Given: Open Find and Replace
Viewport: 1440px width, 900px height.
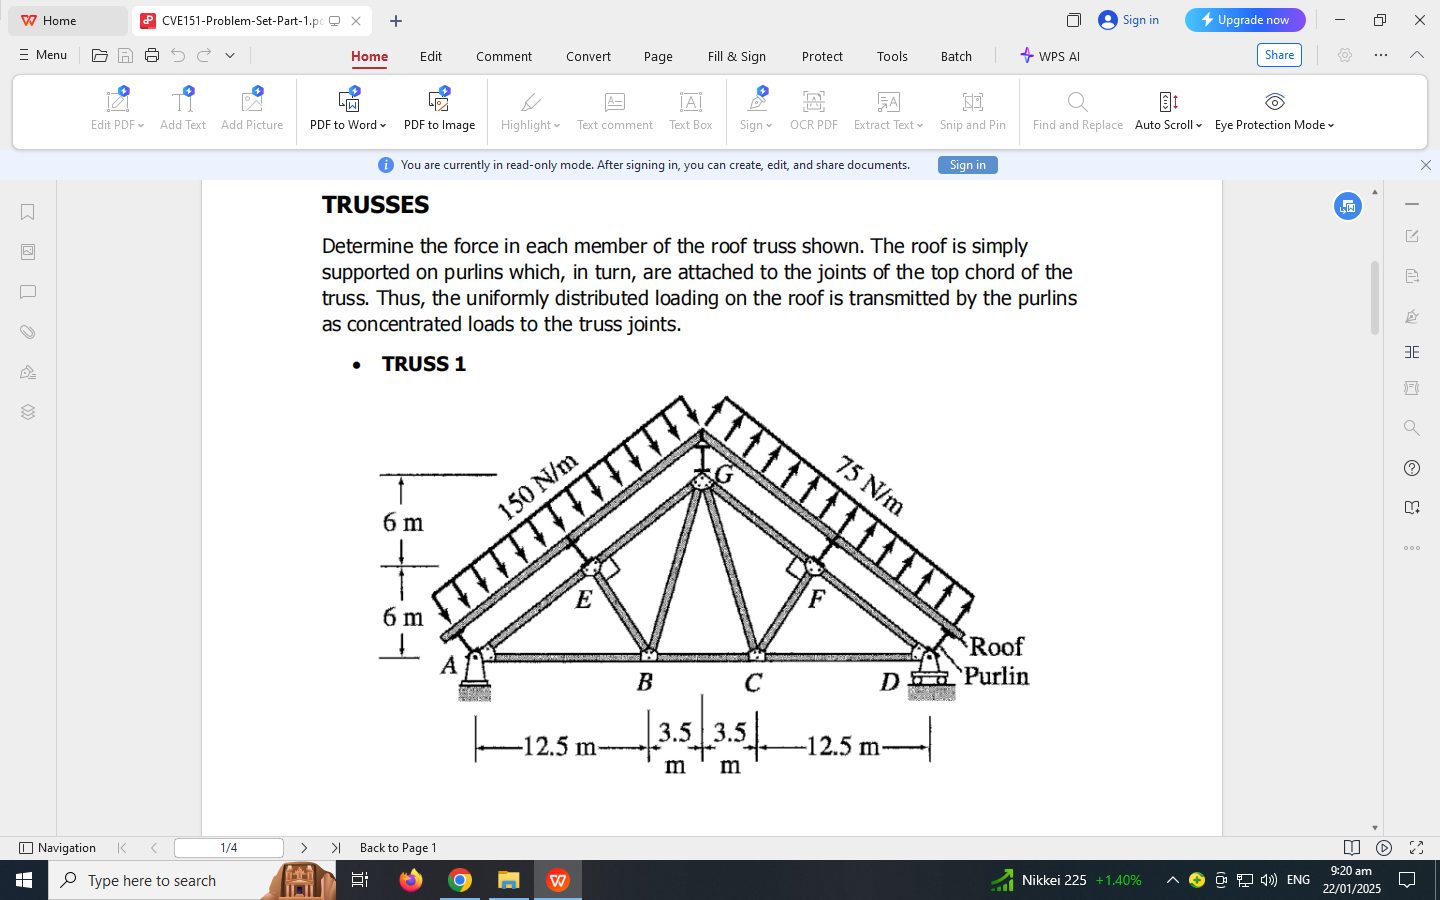Looking at the screenshot, I should click(1077, 110).
